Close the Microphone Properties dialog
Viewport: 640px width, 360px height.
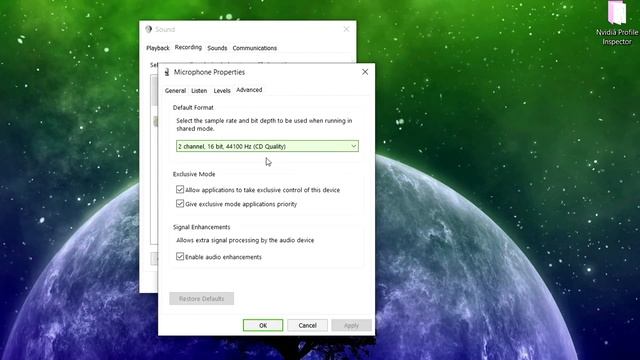point(365,72)
